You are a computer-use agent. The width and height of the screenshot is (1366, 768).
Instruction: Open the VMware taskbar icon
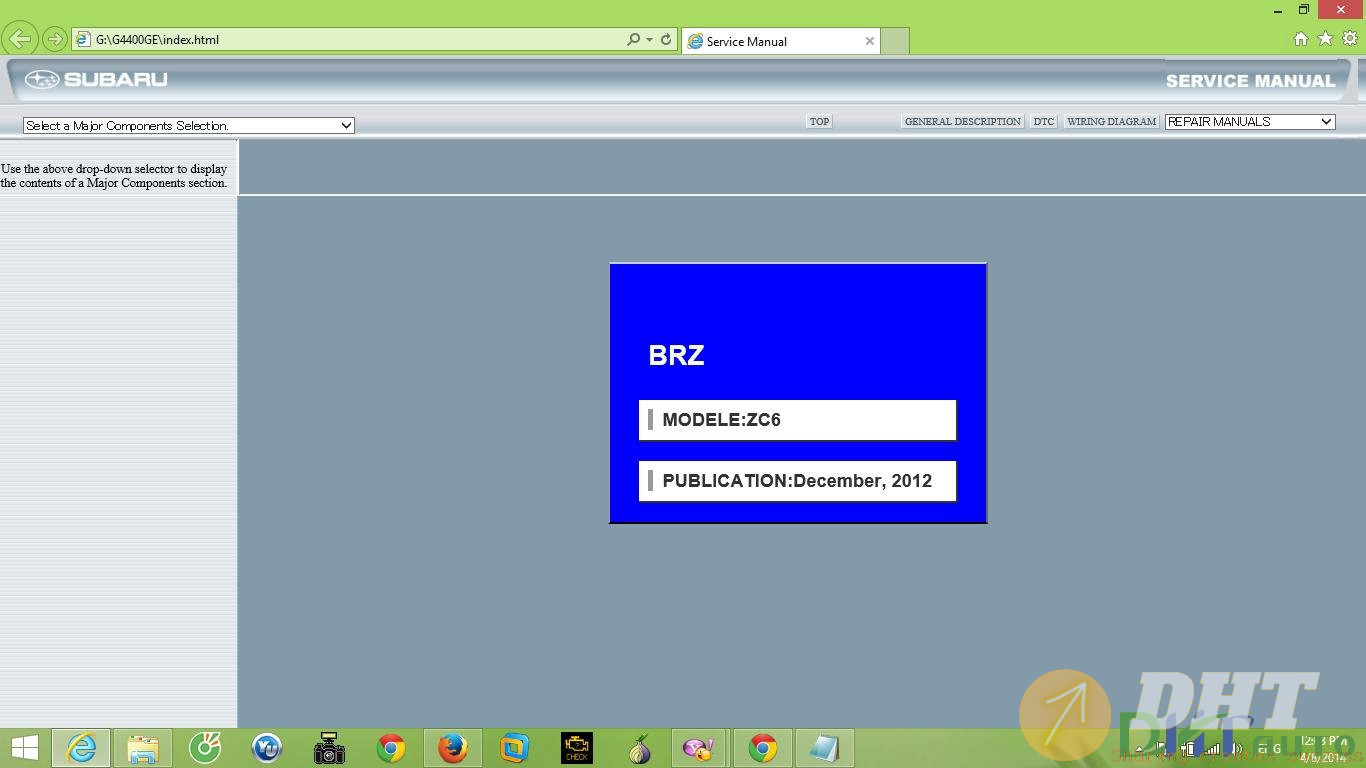click(515, 748)
